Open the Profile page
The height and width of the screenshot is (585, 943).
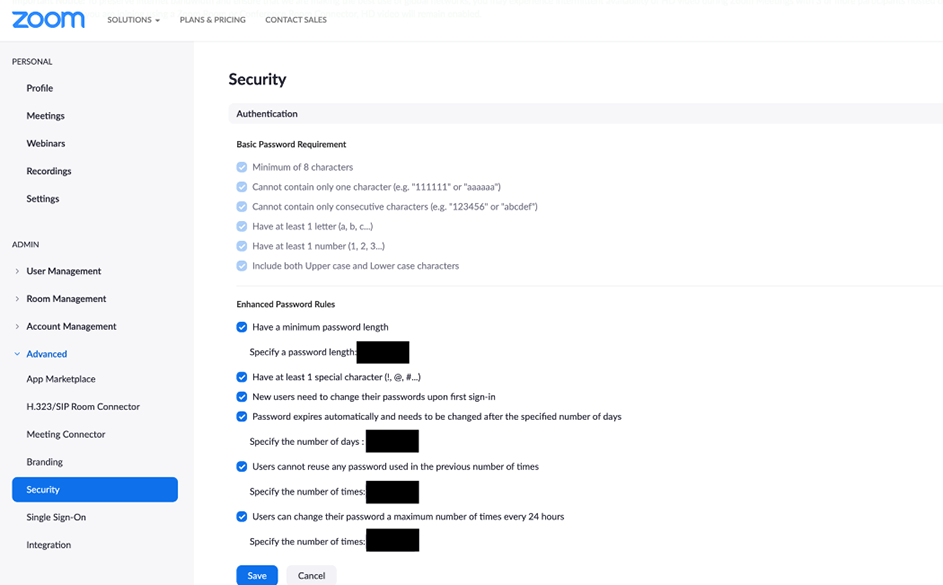coord(40,88)
